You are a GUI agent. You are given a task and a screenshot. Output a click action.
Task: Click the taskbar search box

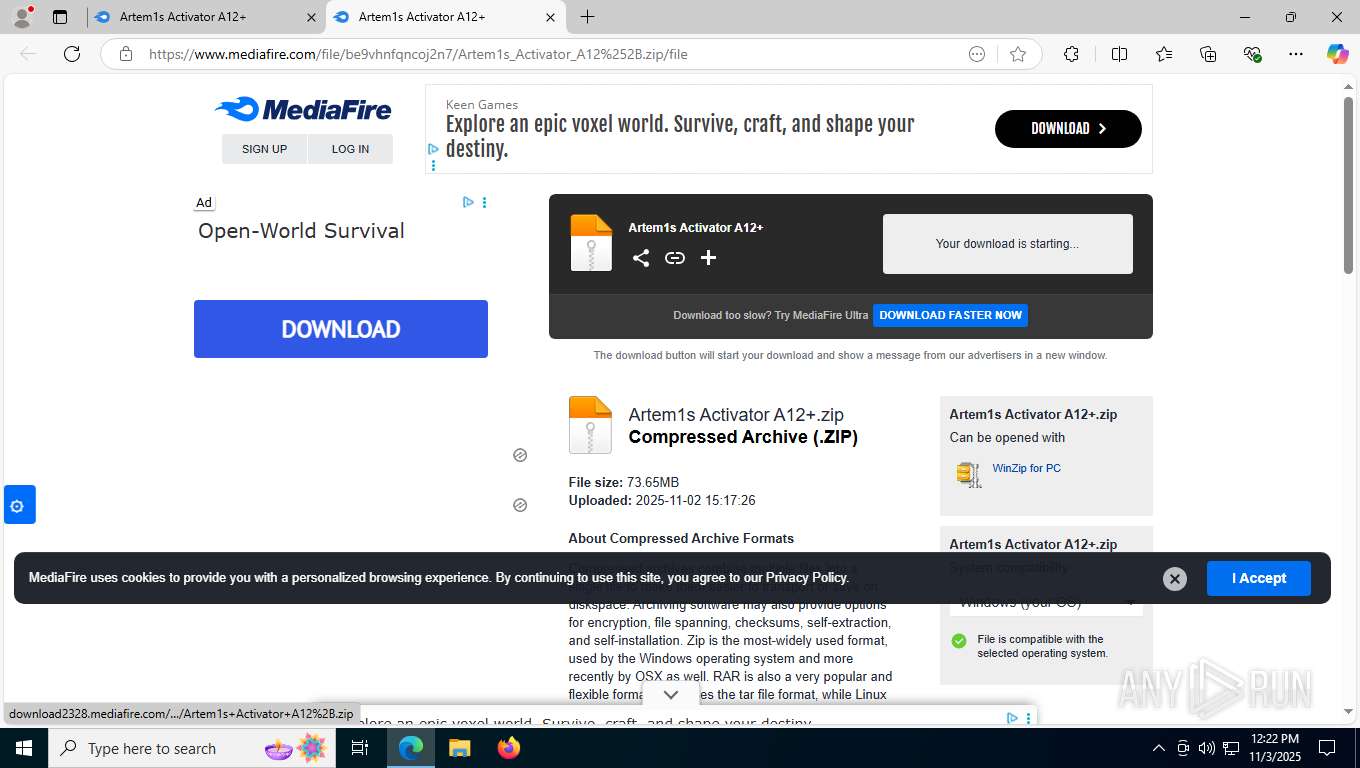tap(192, 748)
